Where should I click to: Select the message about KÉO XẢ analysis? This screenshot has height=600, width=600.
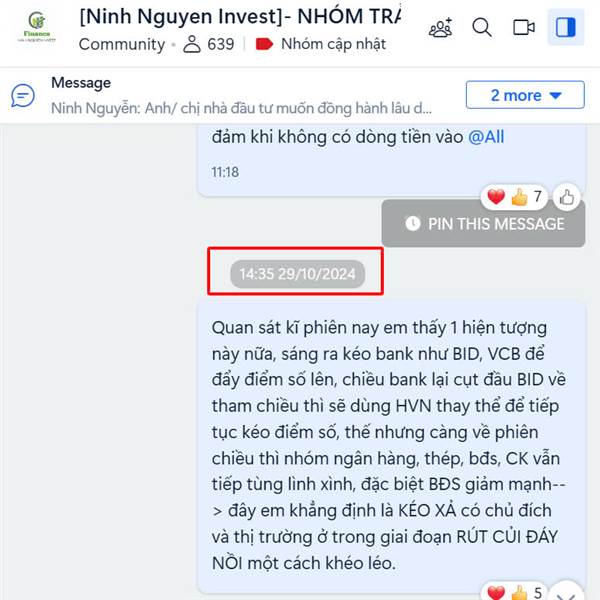tap(392, 446)
